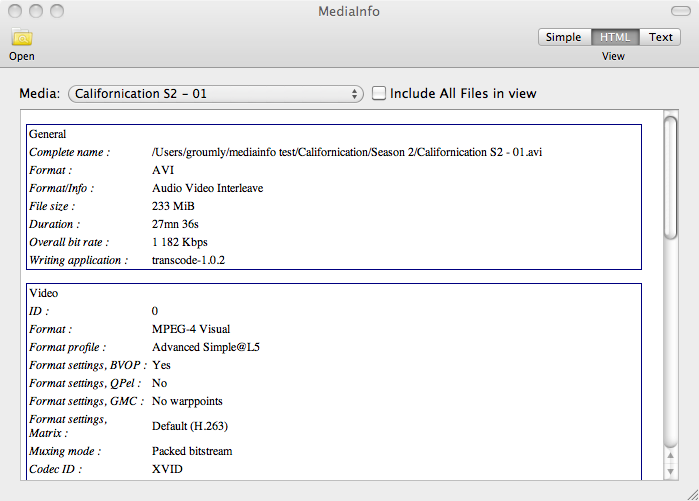Click the 'Format/Info :' label
699x501 pixels.
(62, 188)
